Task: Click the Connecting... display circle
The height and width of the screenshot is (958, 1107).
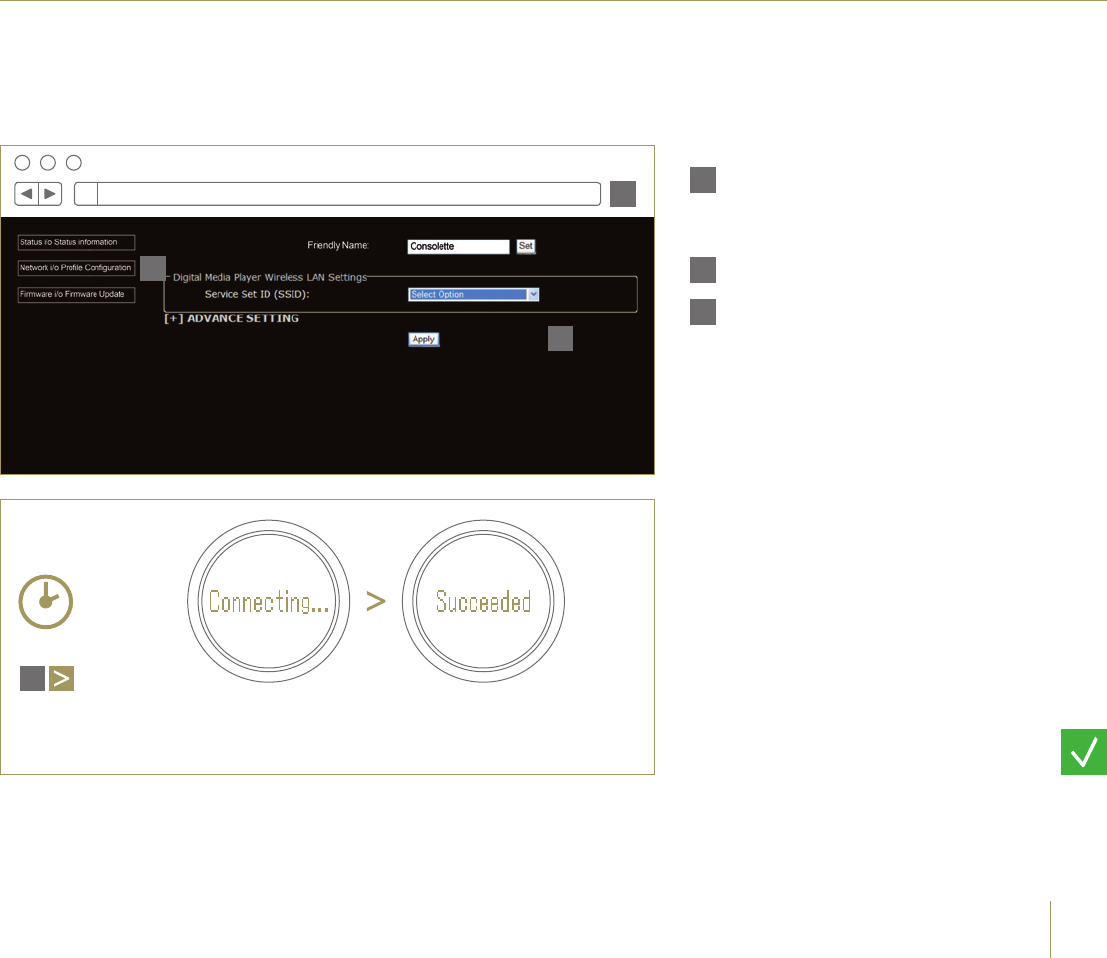Action: point(268,601)
